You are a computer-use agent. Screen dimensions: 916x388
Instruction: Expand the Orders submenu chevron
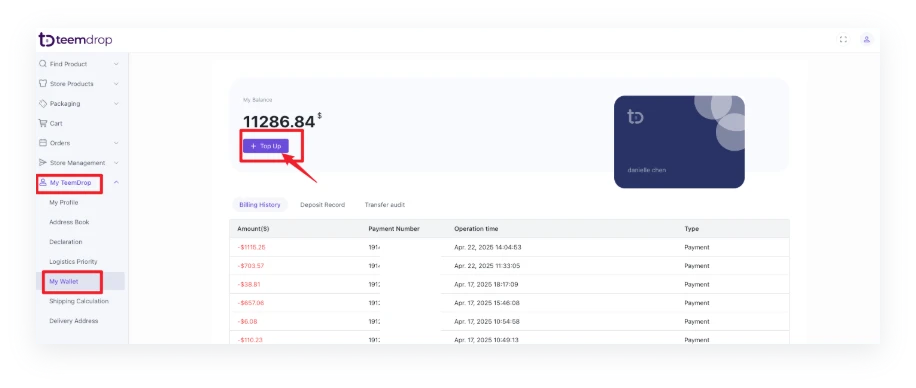[x=116, y=143]
